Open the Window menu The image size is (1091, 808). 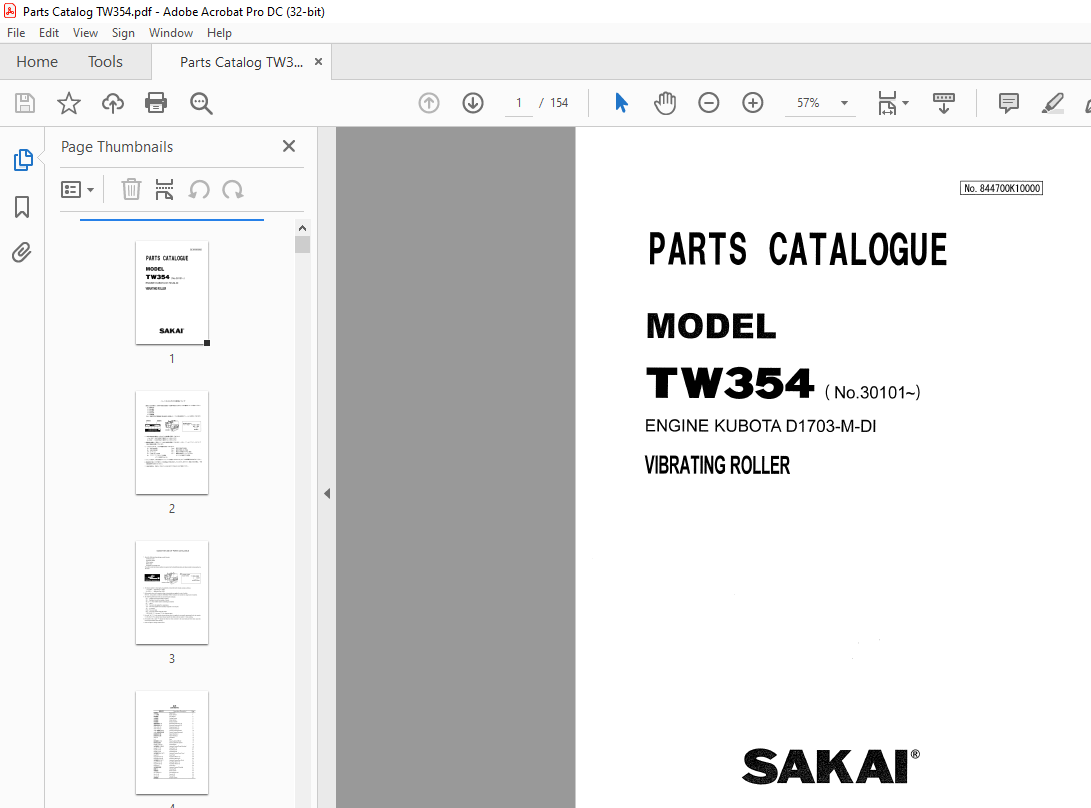tap(170, 33)
